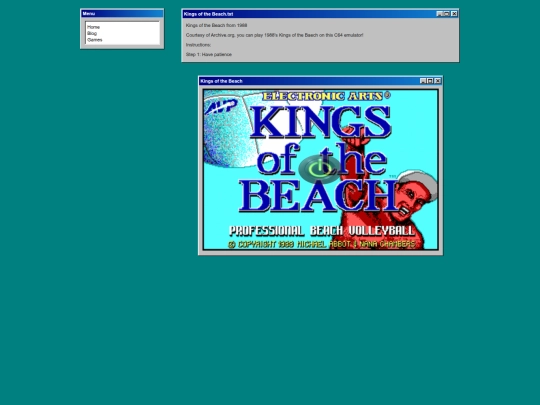Open Games in the Menu window
540x405 pixels.
(x=95, y=40)
